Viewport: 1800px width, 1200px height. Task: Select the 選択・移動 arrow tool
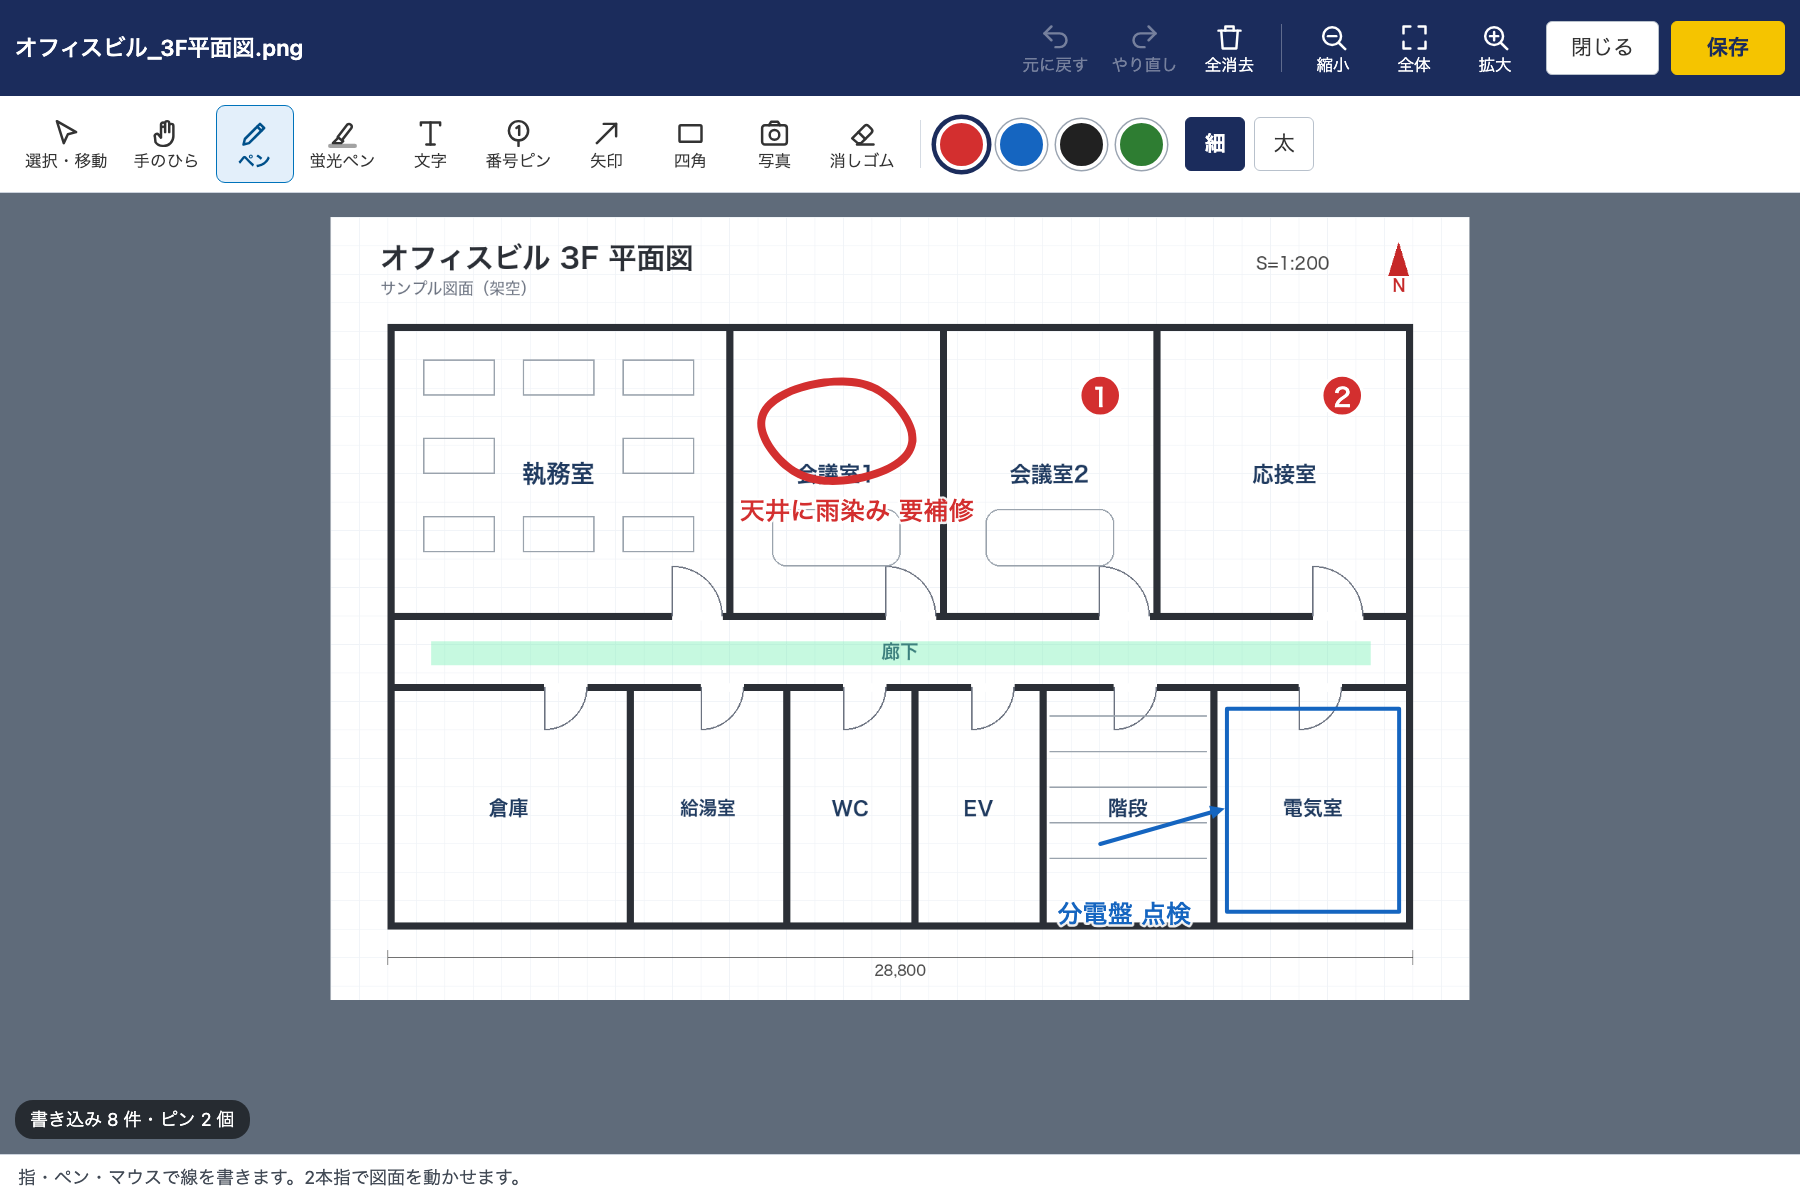click(x=66, y=144)
